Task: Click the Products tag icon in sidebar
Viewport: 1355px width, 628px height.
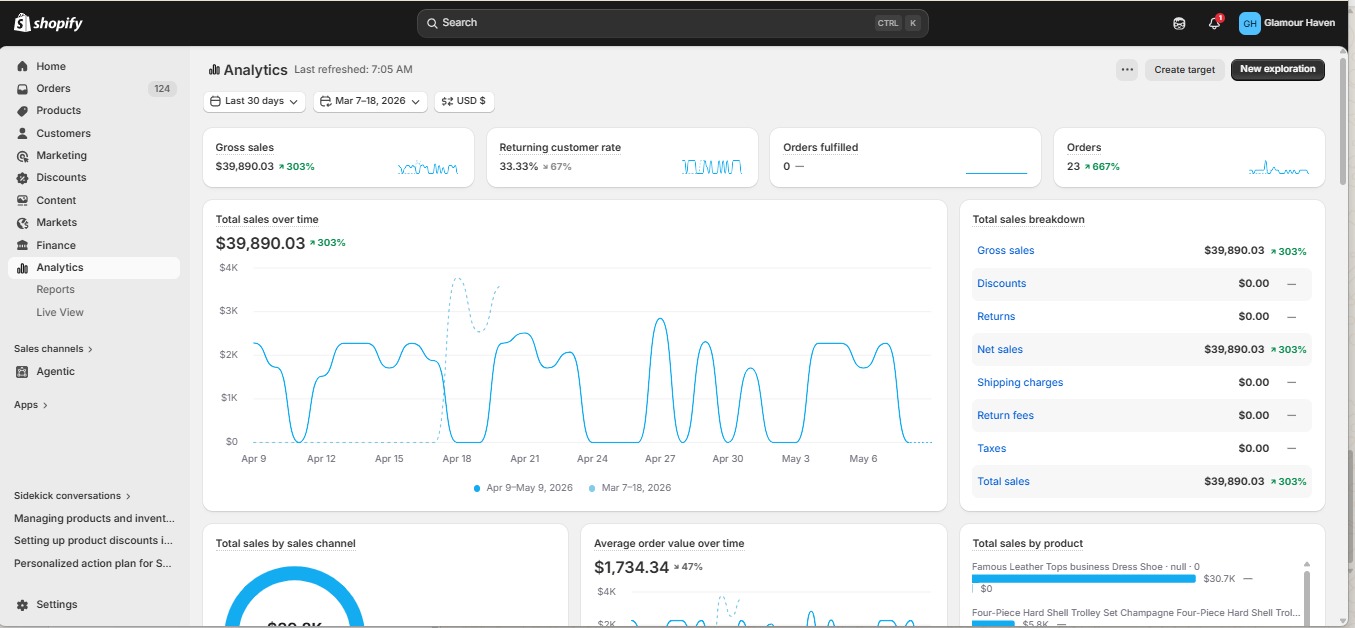Action: [22, 111]
